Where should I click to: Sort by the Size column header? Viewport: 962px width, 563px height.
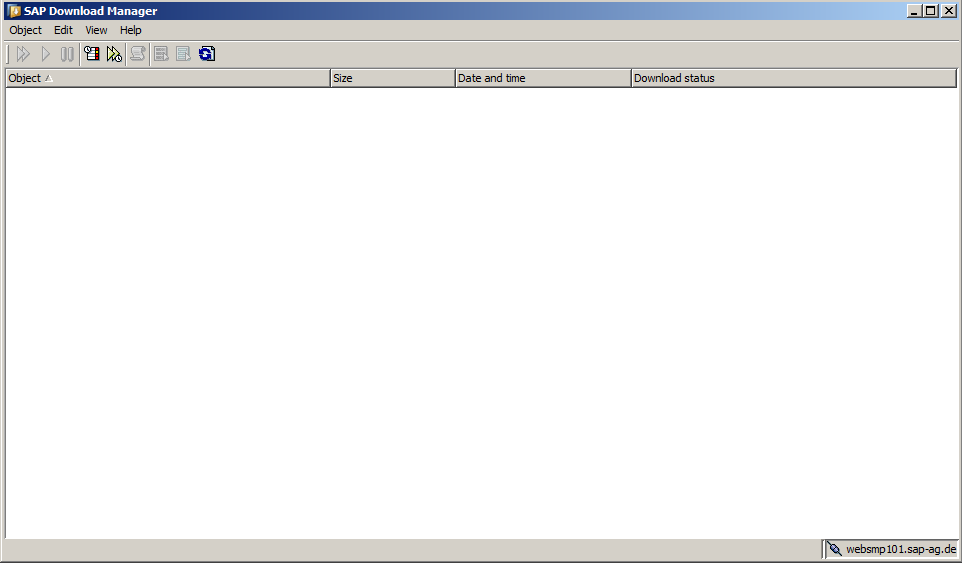point(393,78)
